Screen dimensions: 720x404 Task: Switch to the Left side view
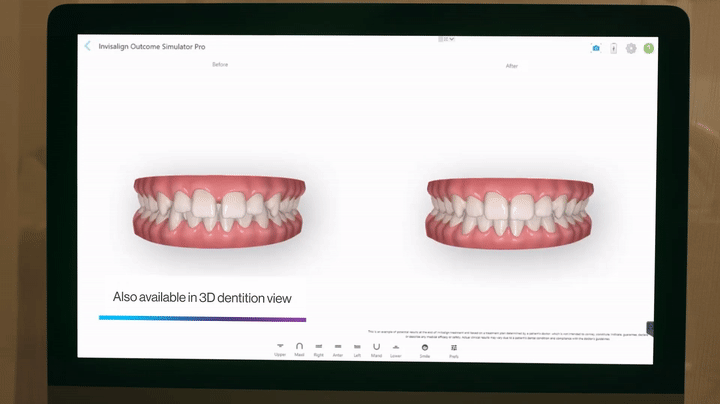[x=357, y=347]
